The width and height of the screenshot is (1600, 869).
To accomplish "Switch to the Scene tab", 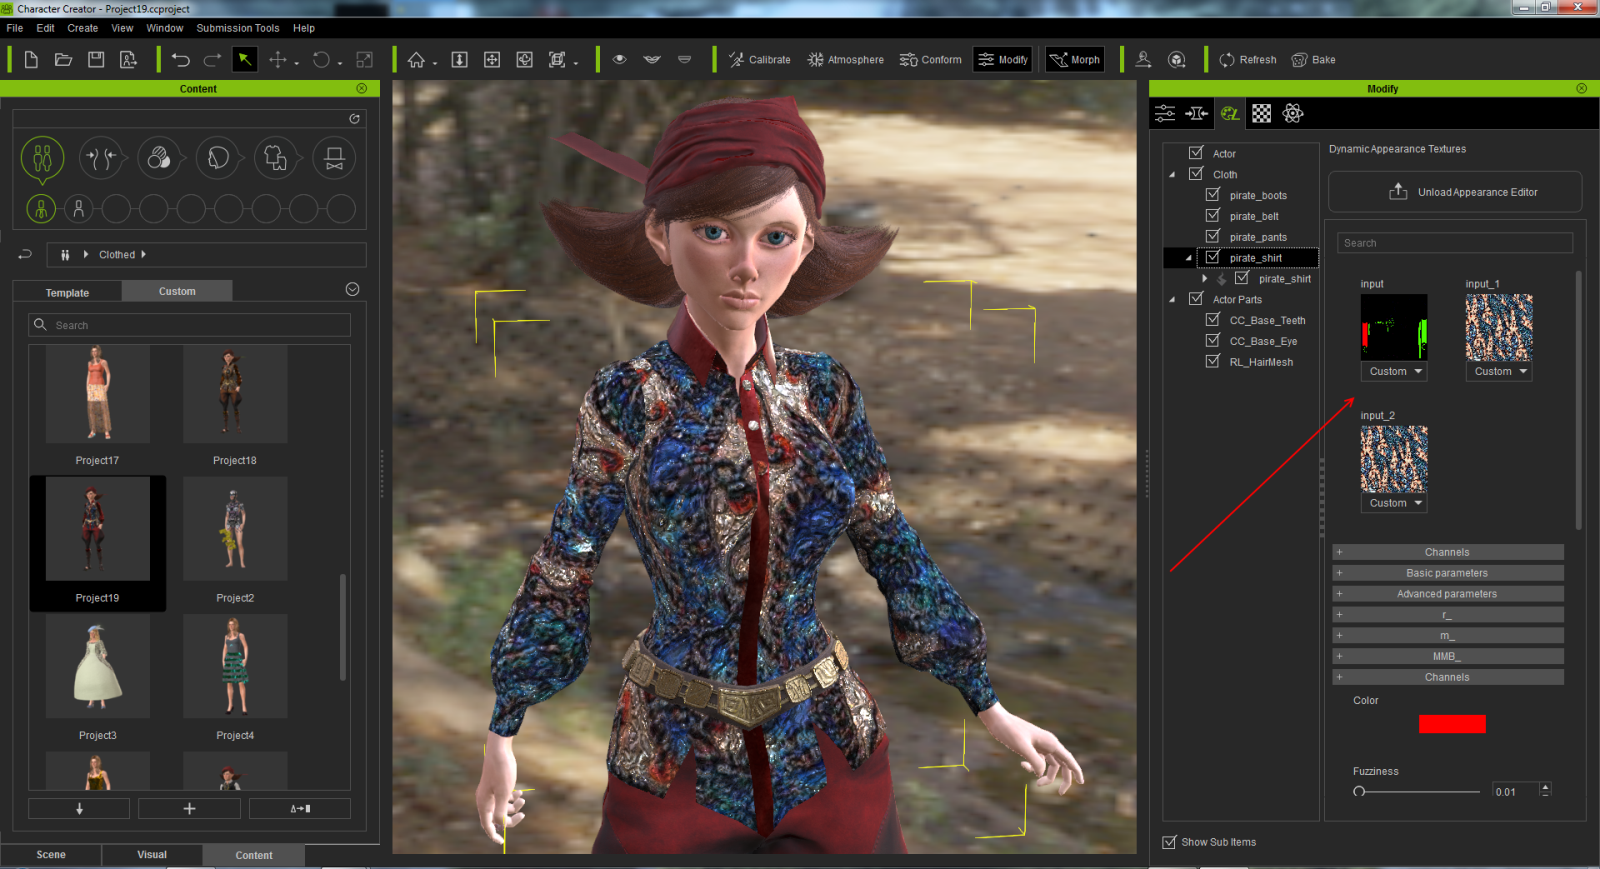I will [51, 855].
